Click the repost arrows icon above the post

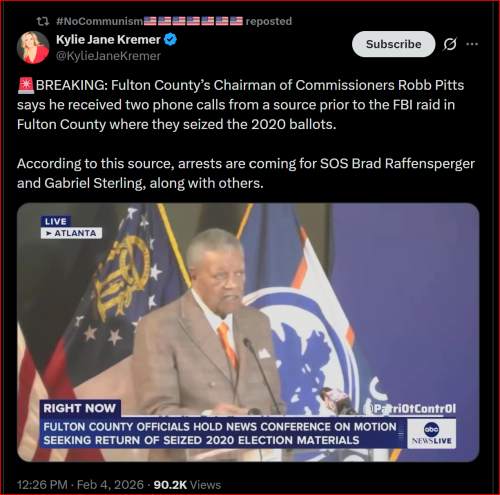pos(43,22)
